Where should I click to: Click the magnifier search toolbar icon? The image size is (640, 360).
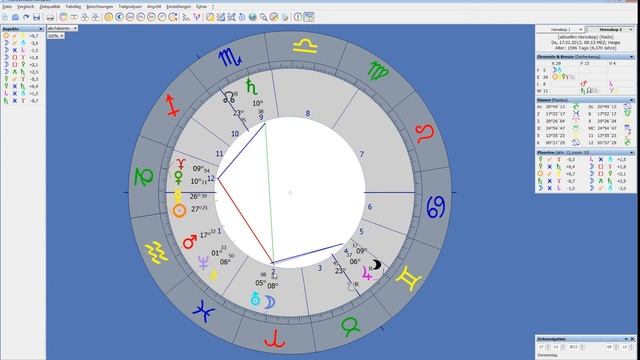(263, 17)
